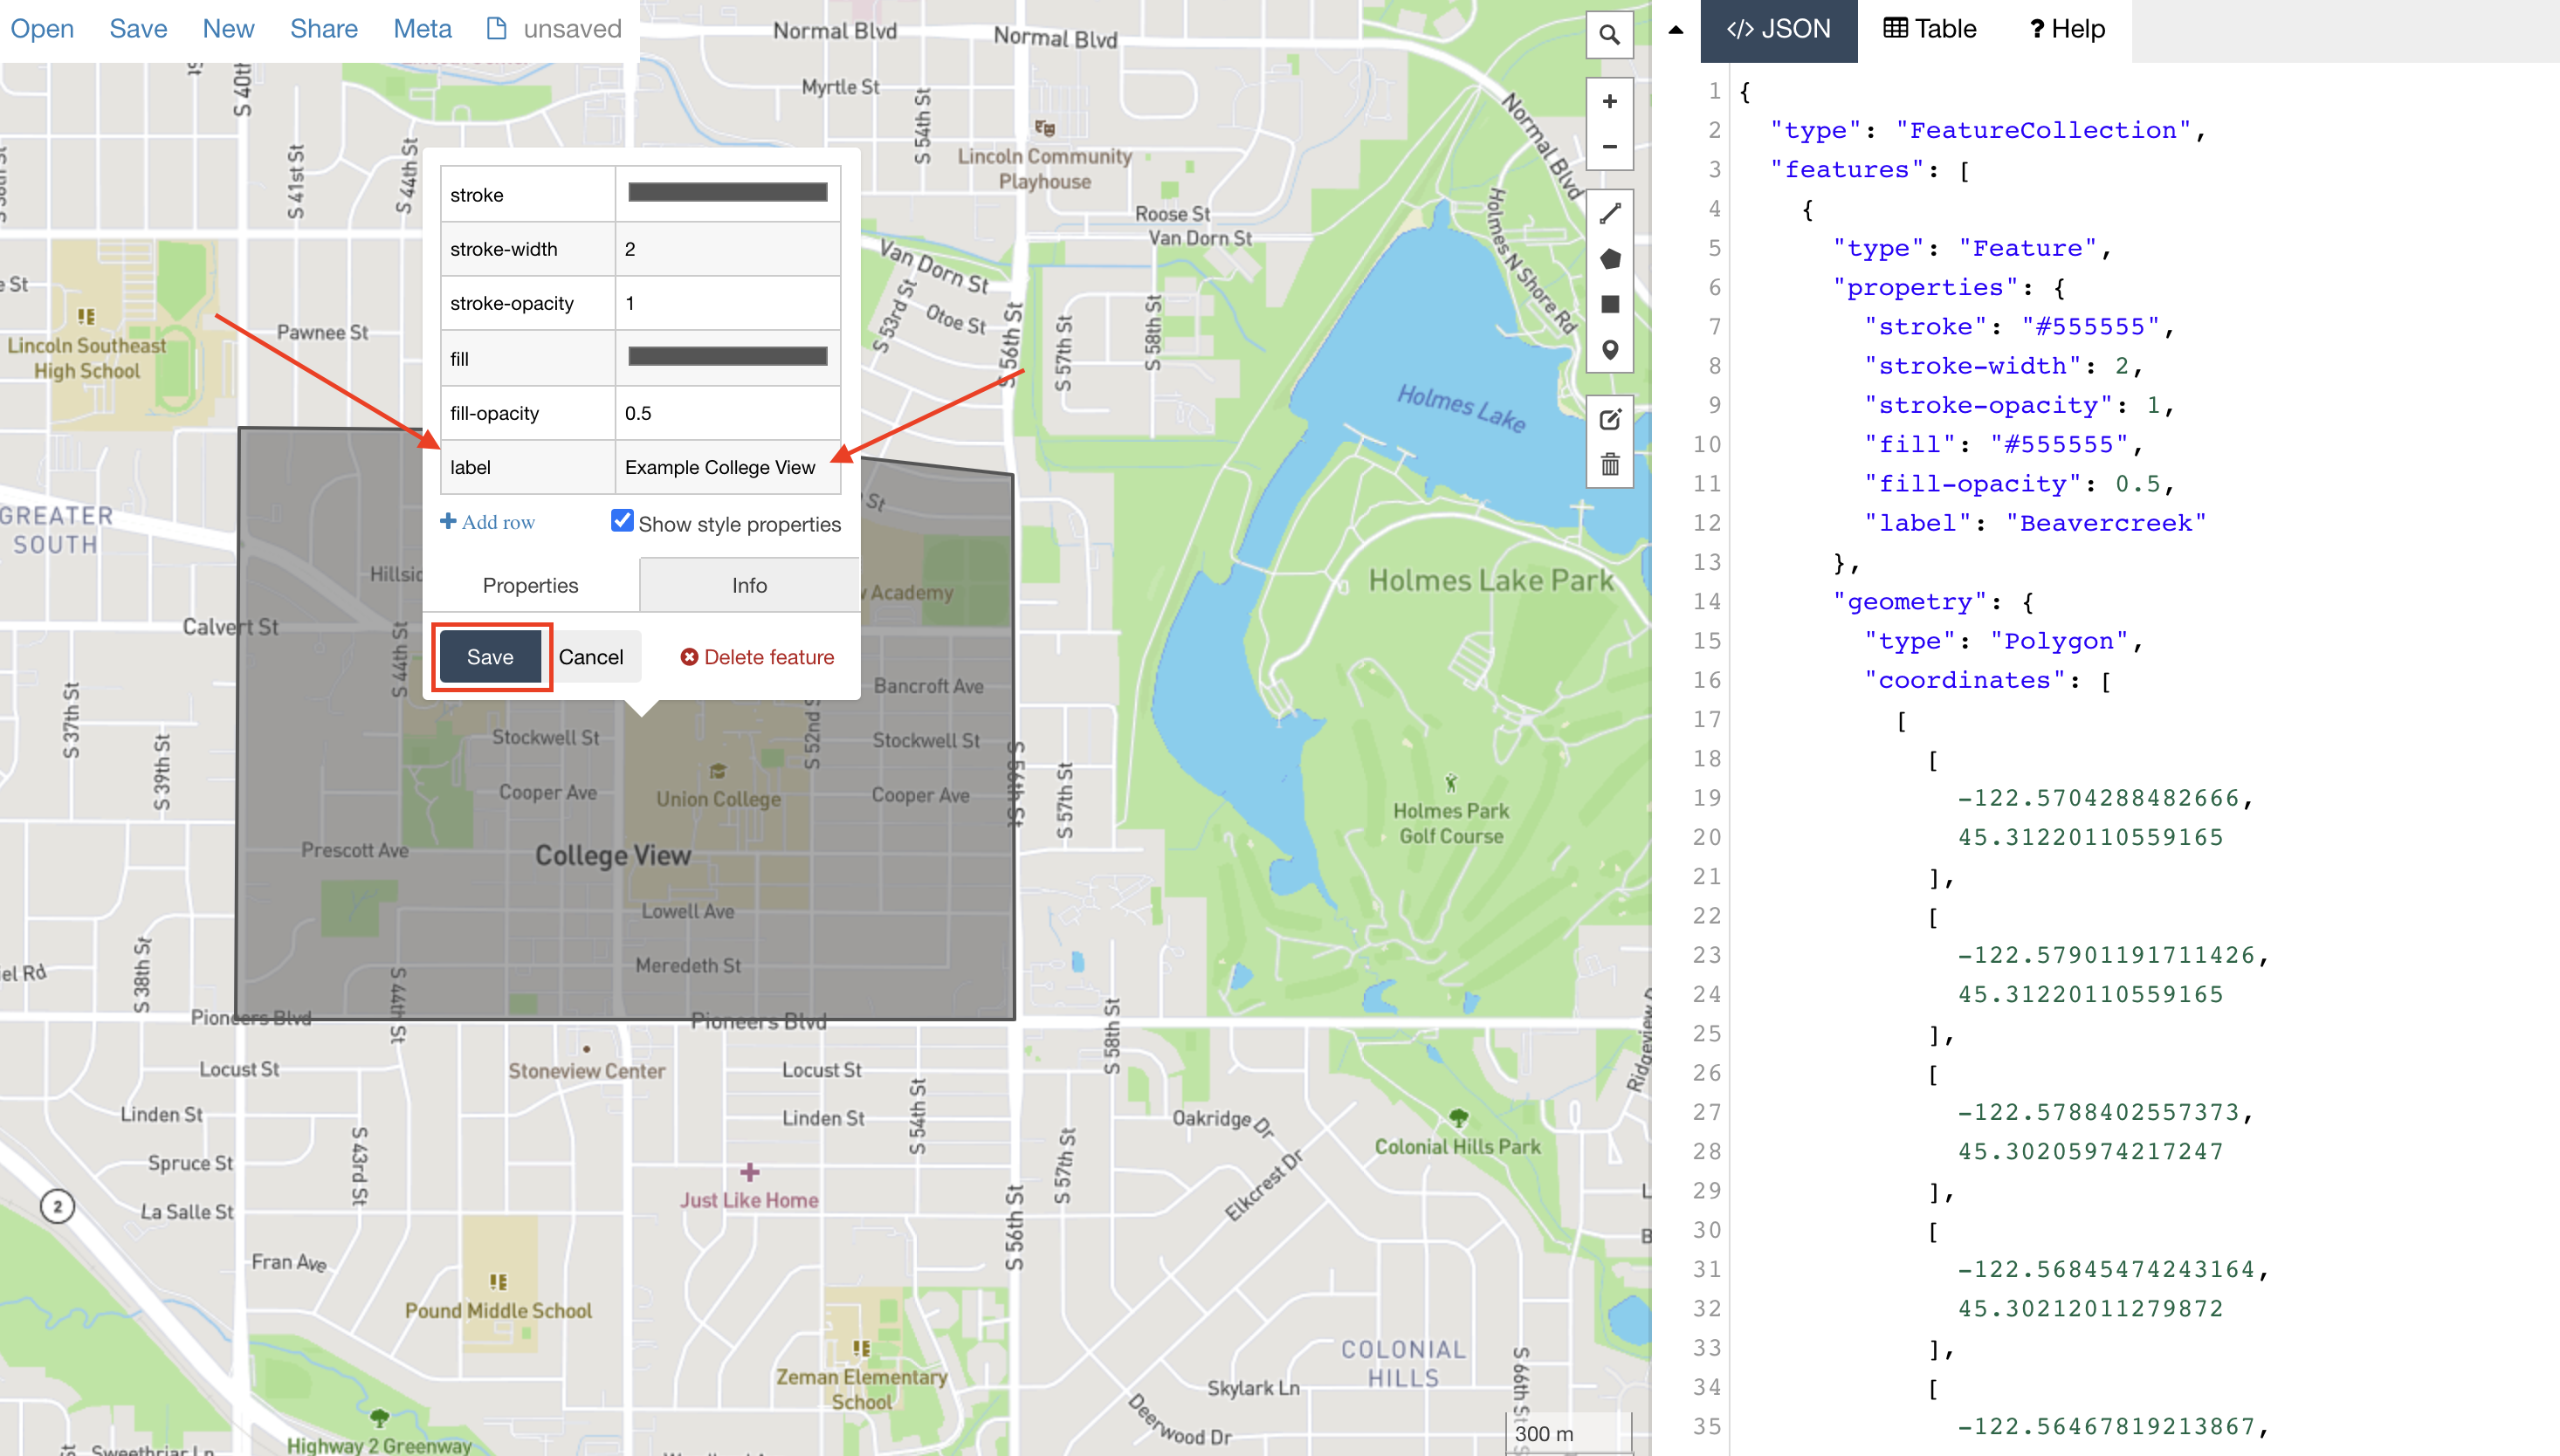
Task: Click the fill-opacity property name cell
Action: point(528,413)
